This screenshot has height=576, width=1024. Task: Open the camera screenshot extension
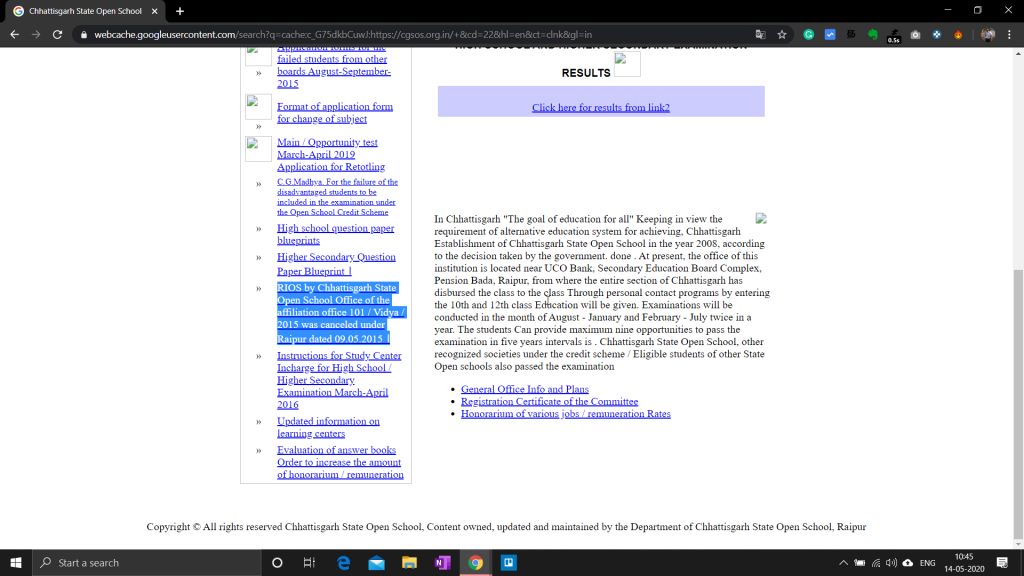[916, 35]
